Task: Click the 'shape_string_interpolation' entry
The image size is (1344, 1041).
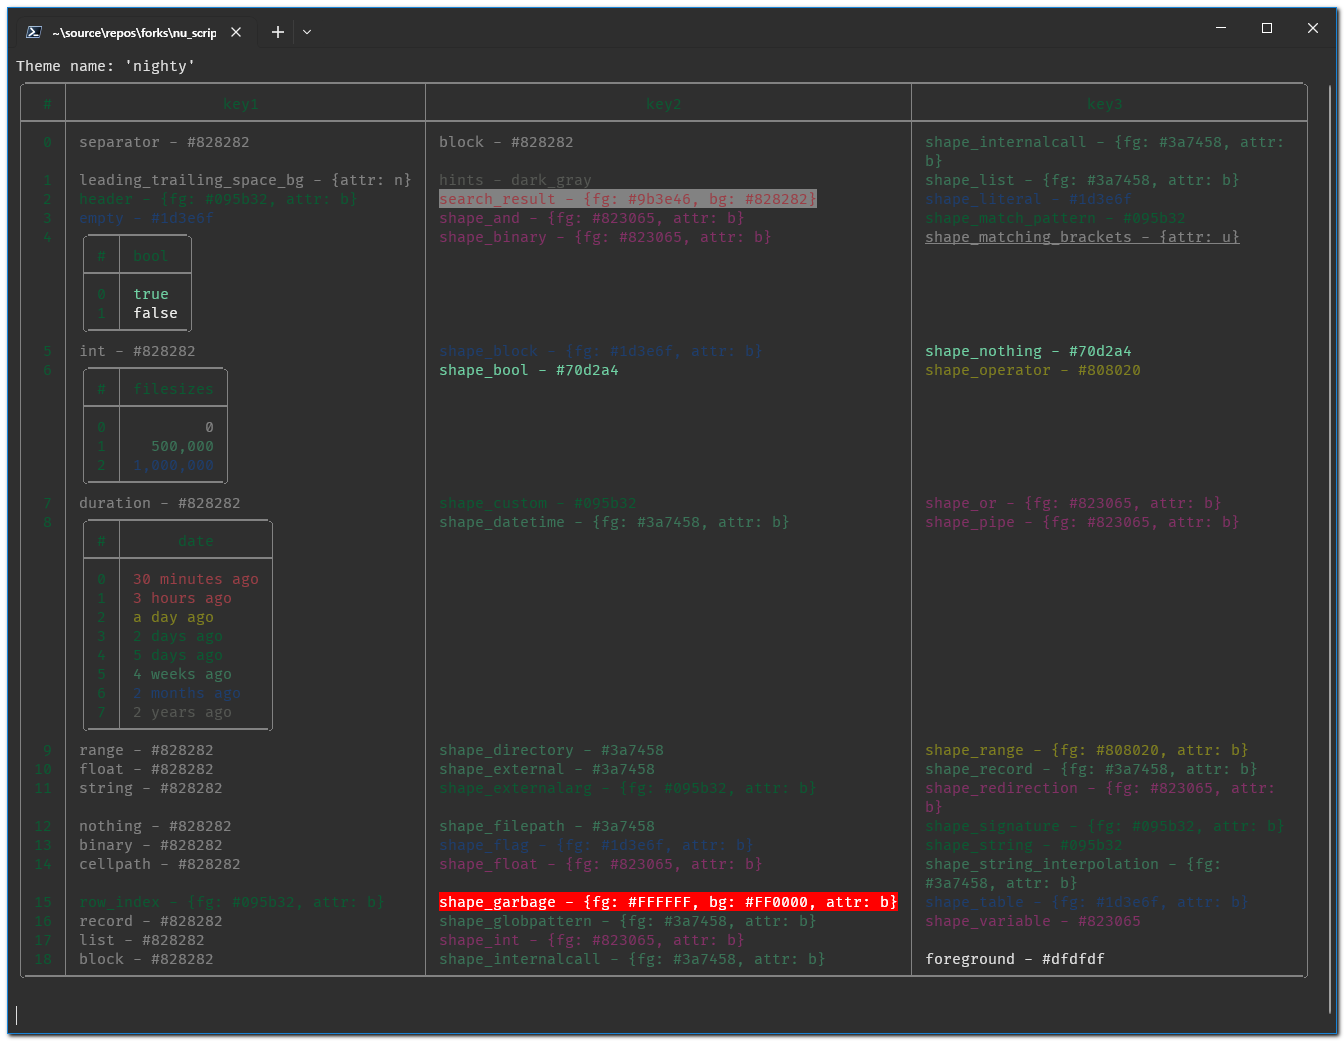Action: pyautogui.click(x=1073, y=873)
